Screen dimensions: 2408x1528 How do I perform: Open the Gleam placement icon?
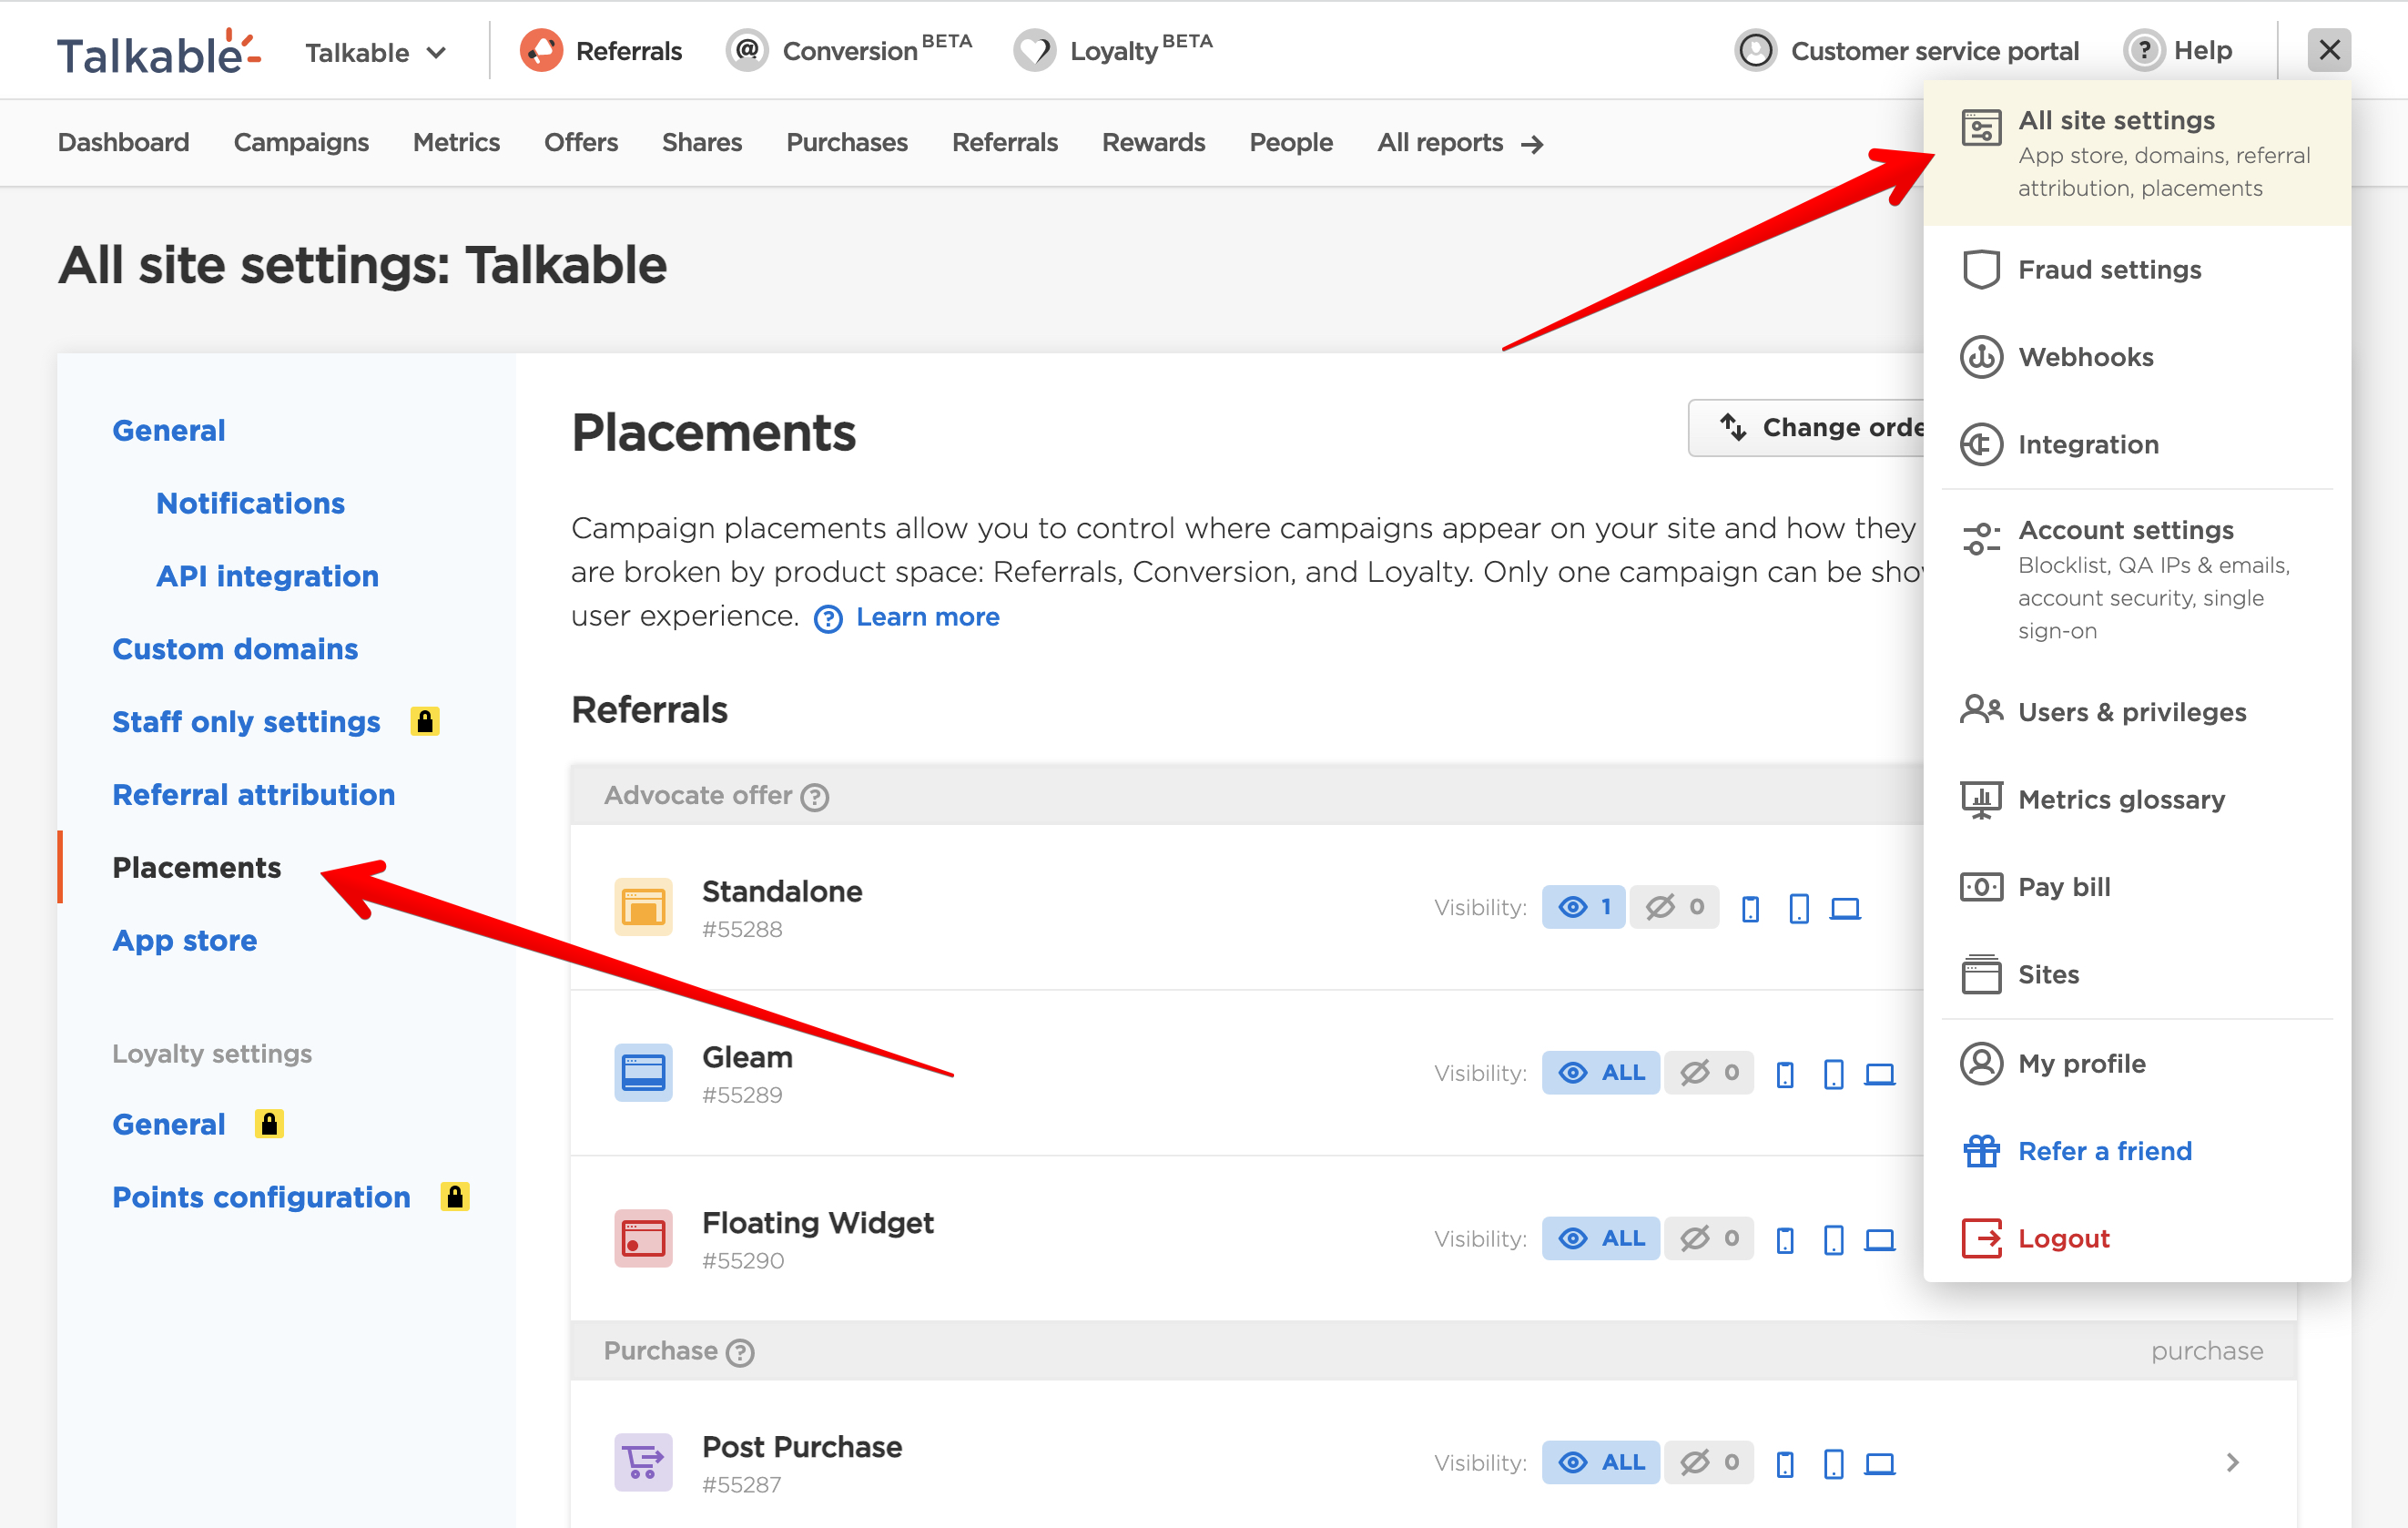643,1073
